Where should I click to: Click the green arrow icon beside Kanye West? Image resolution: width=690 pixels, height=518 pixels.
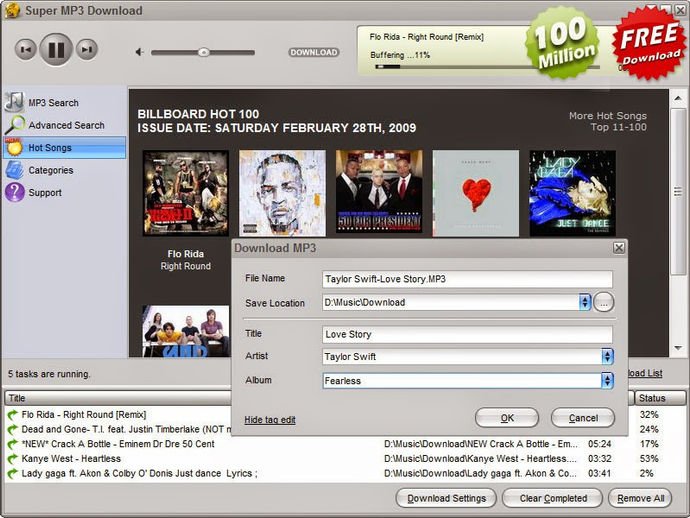coord(13,459)
